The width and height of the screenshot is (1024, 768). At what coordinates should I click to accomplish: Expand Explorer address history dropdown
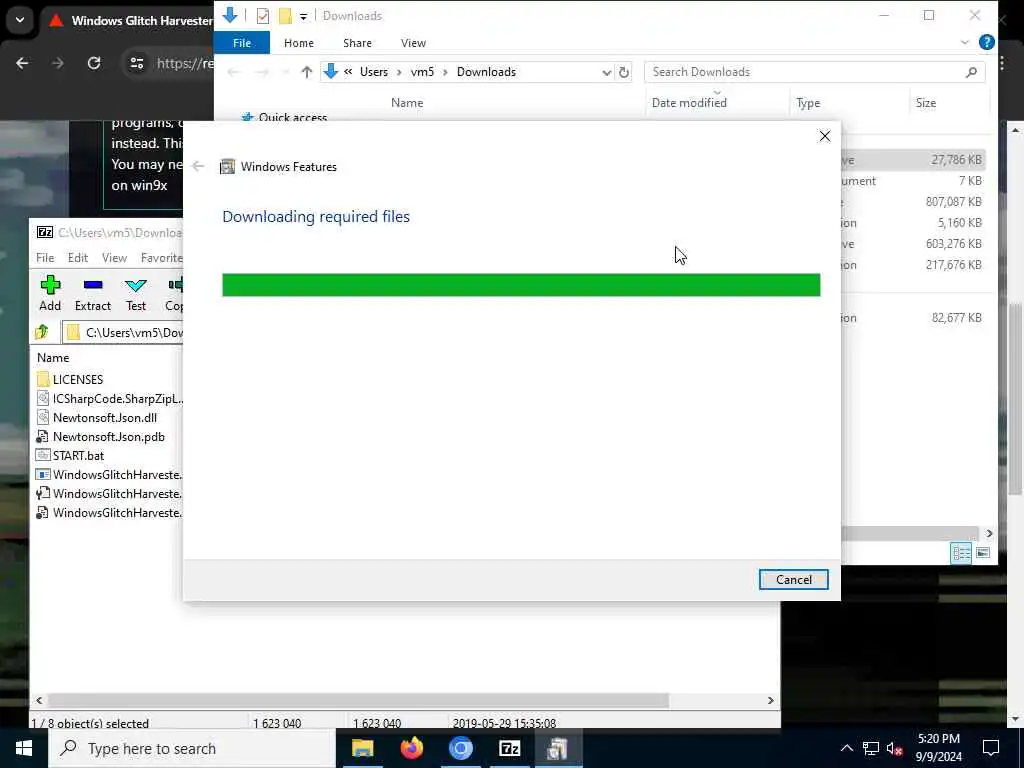pyautogui.click(x=606, y=72)
